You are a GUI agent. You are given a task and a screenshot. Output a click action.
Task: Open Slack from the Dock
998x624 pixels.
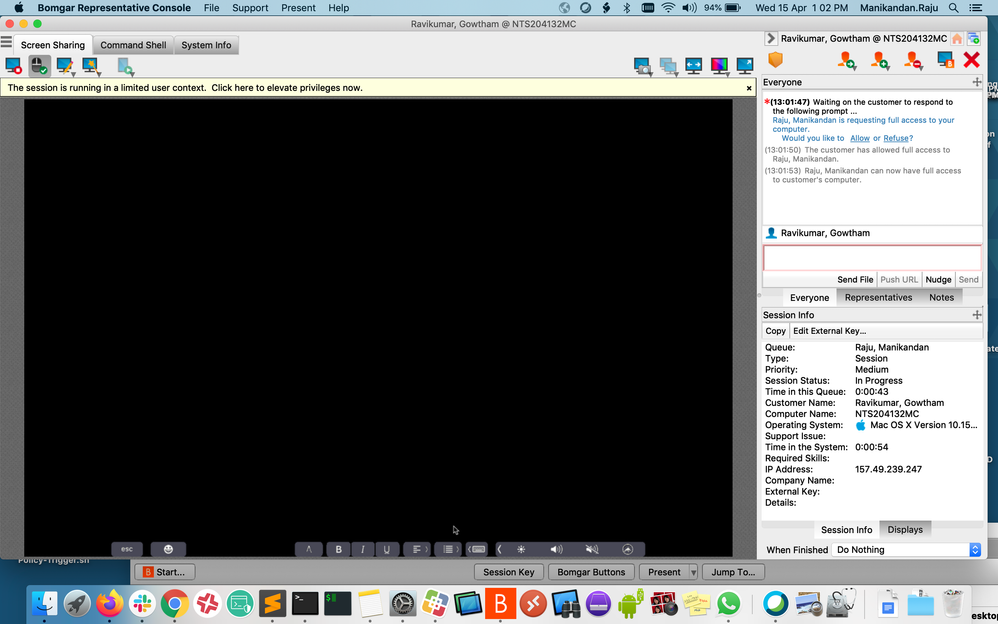click(x=142, y=603)
